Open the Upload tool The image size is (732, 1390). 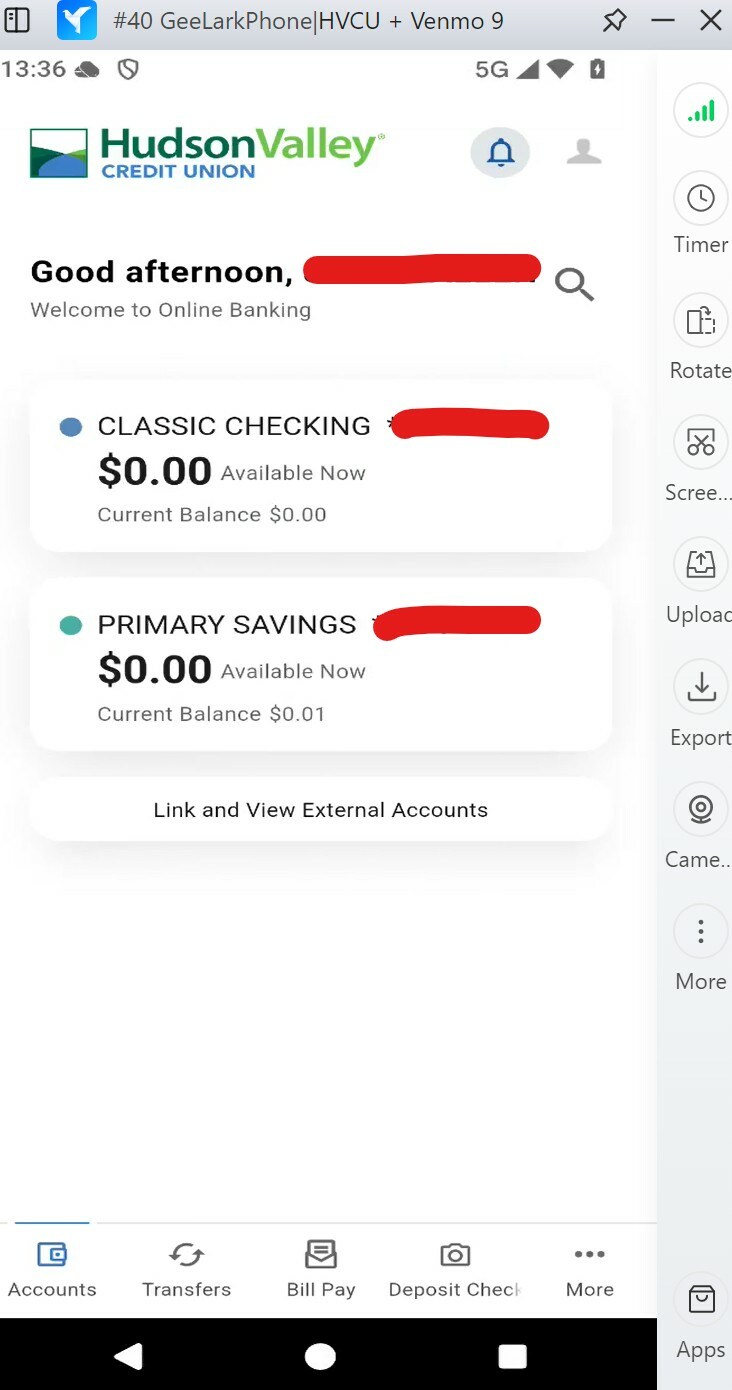(x=700, y=582)
